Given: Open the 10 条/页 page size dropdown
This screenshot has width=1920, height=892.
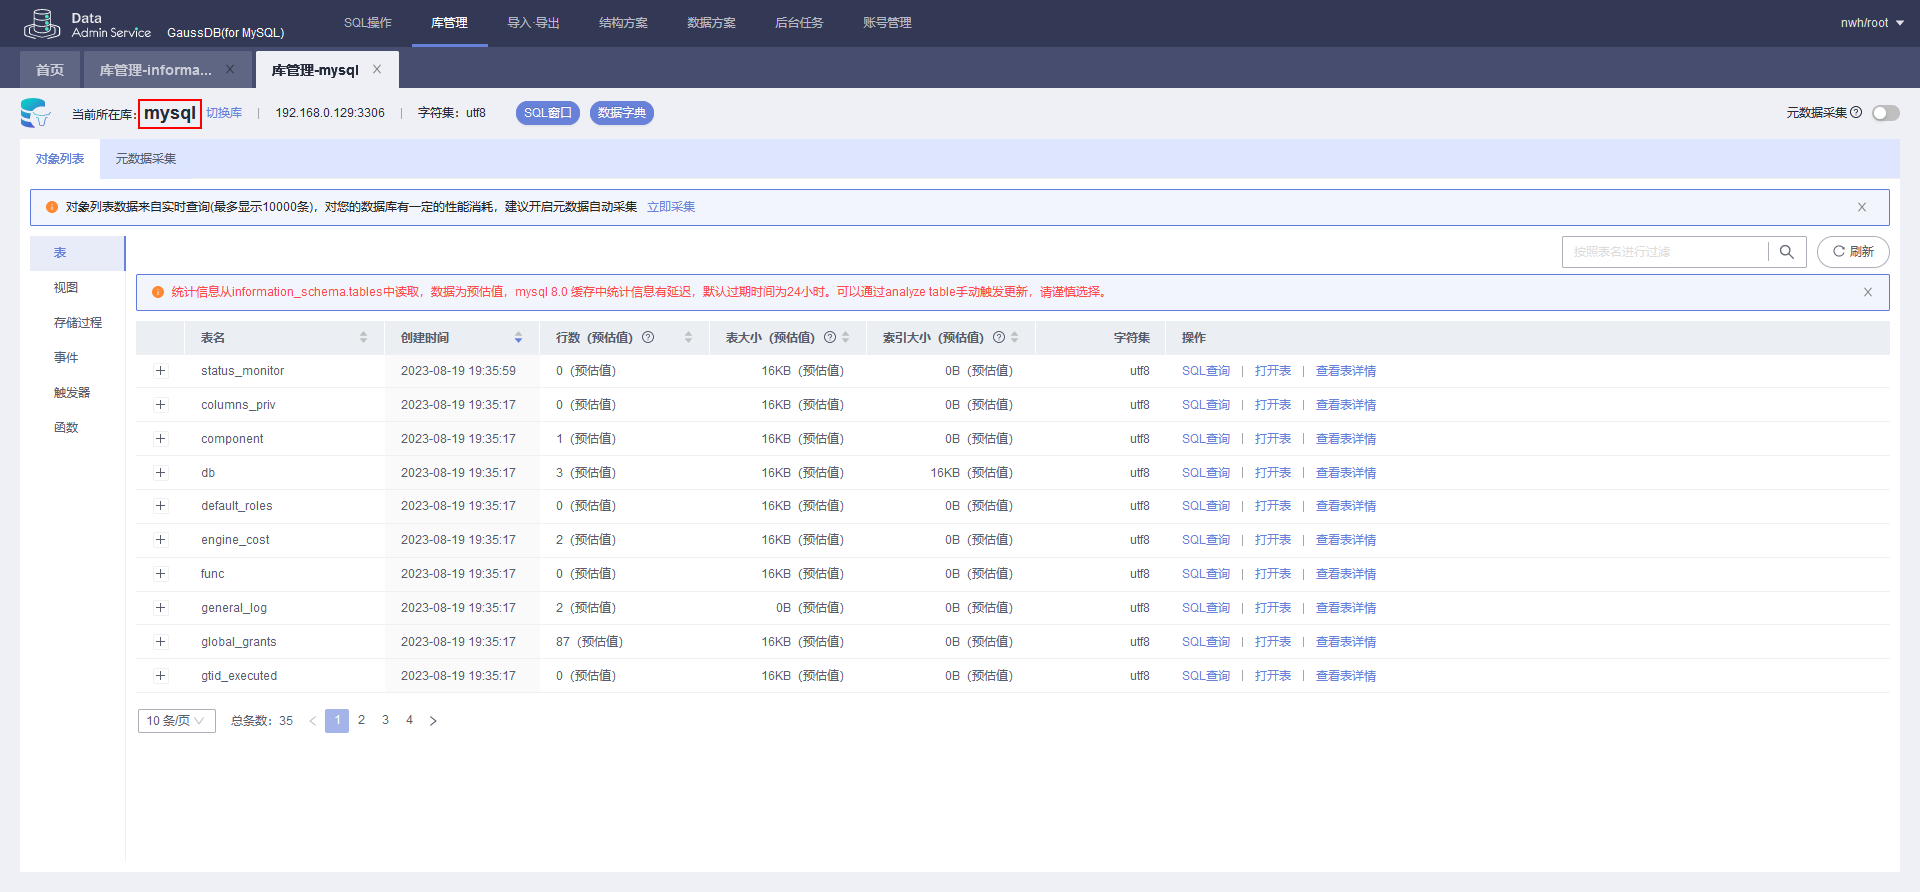Looking at the screenshot, I should pyautogui.click(x=176, y=721).
